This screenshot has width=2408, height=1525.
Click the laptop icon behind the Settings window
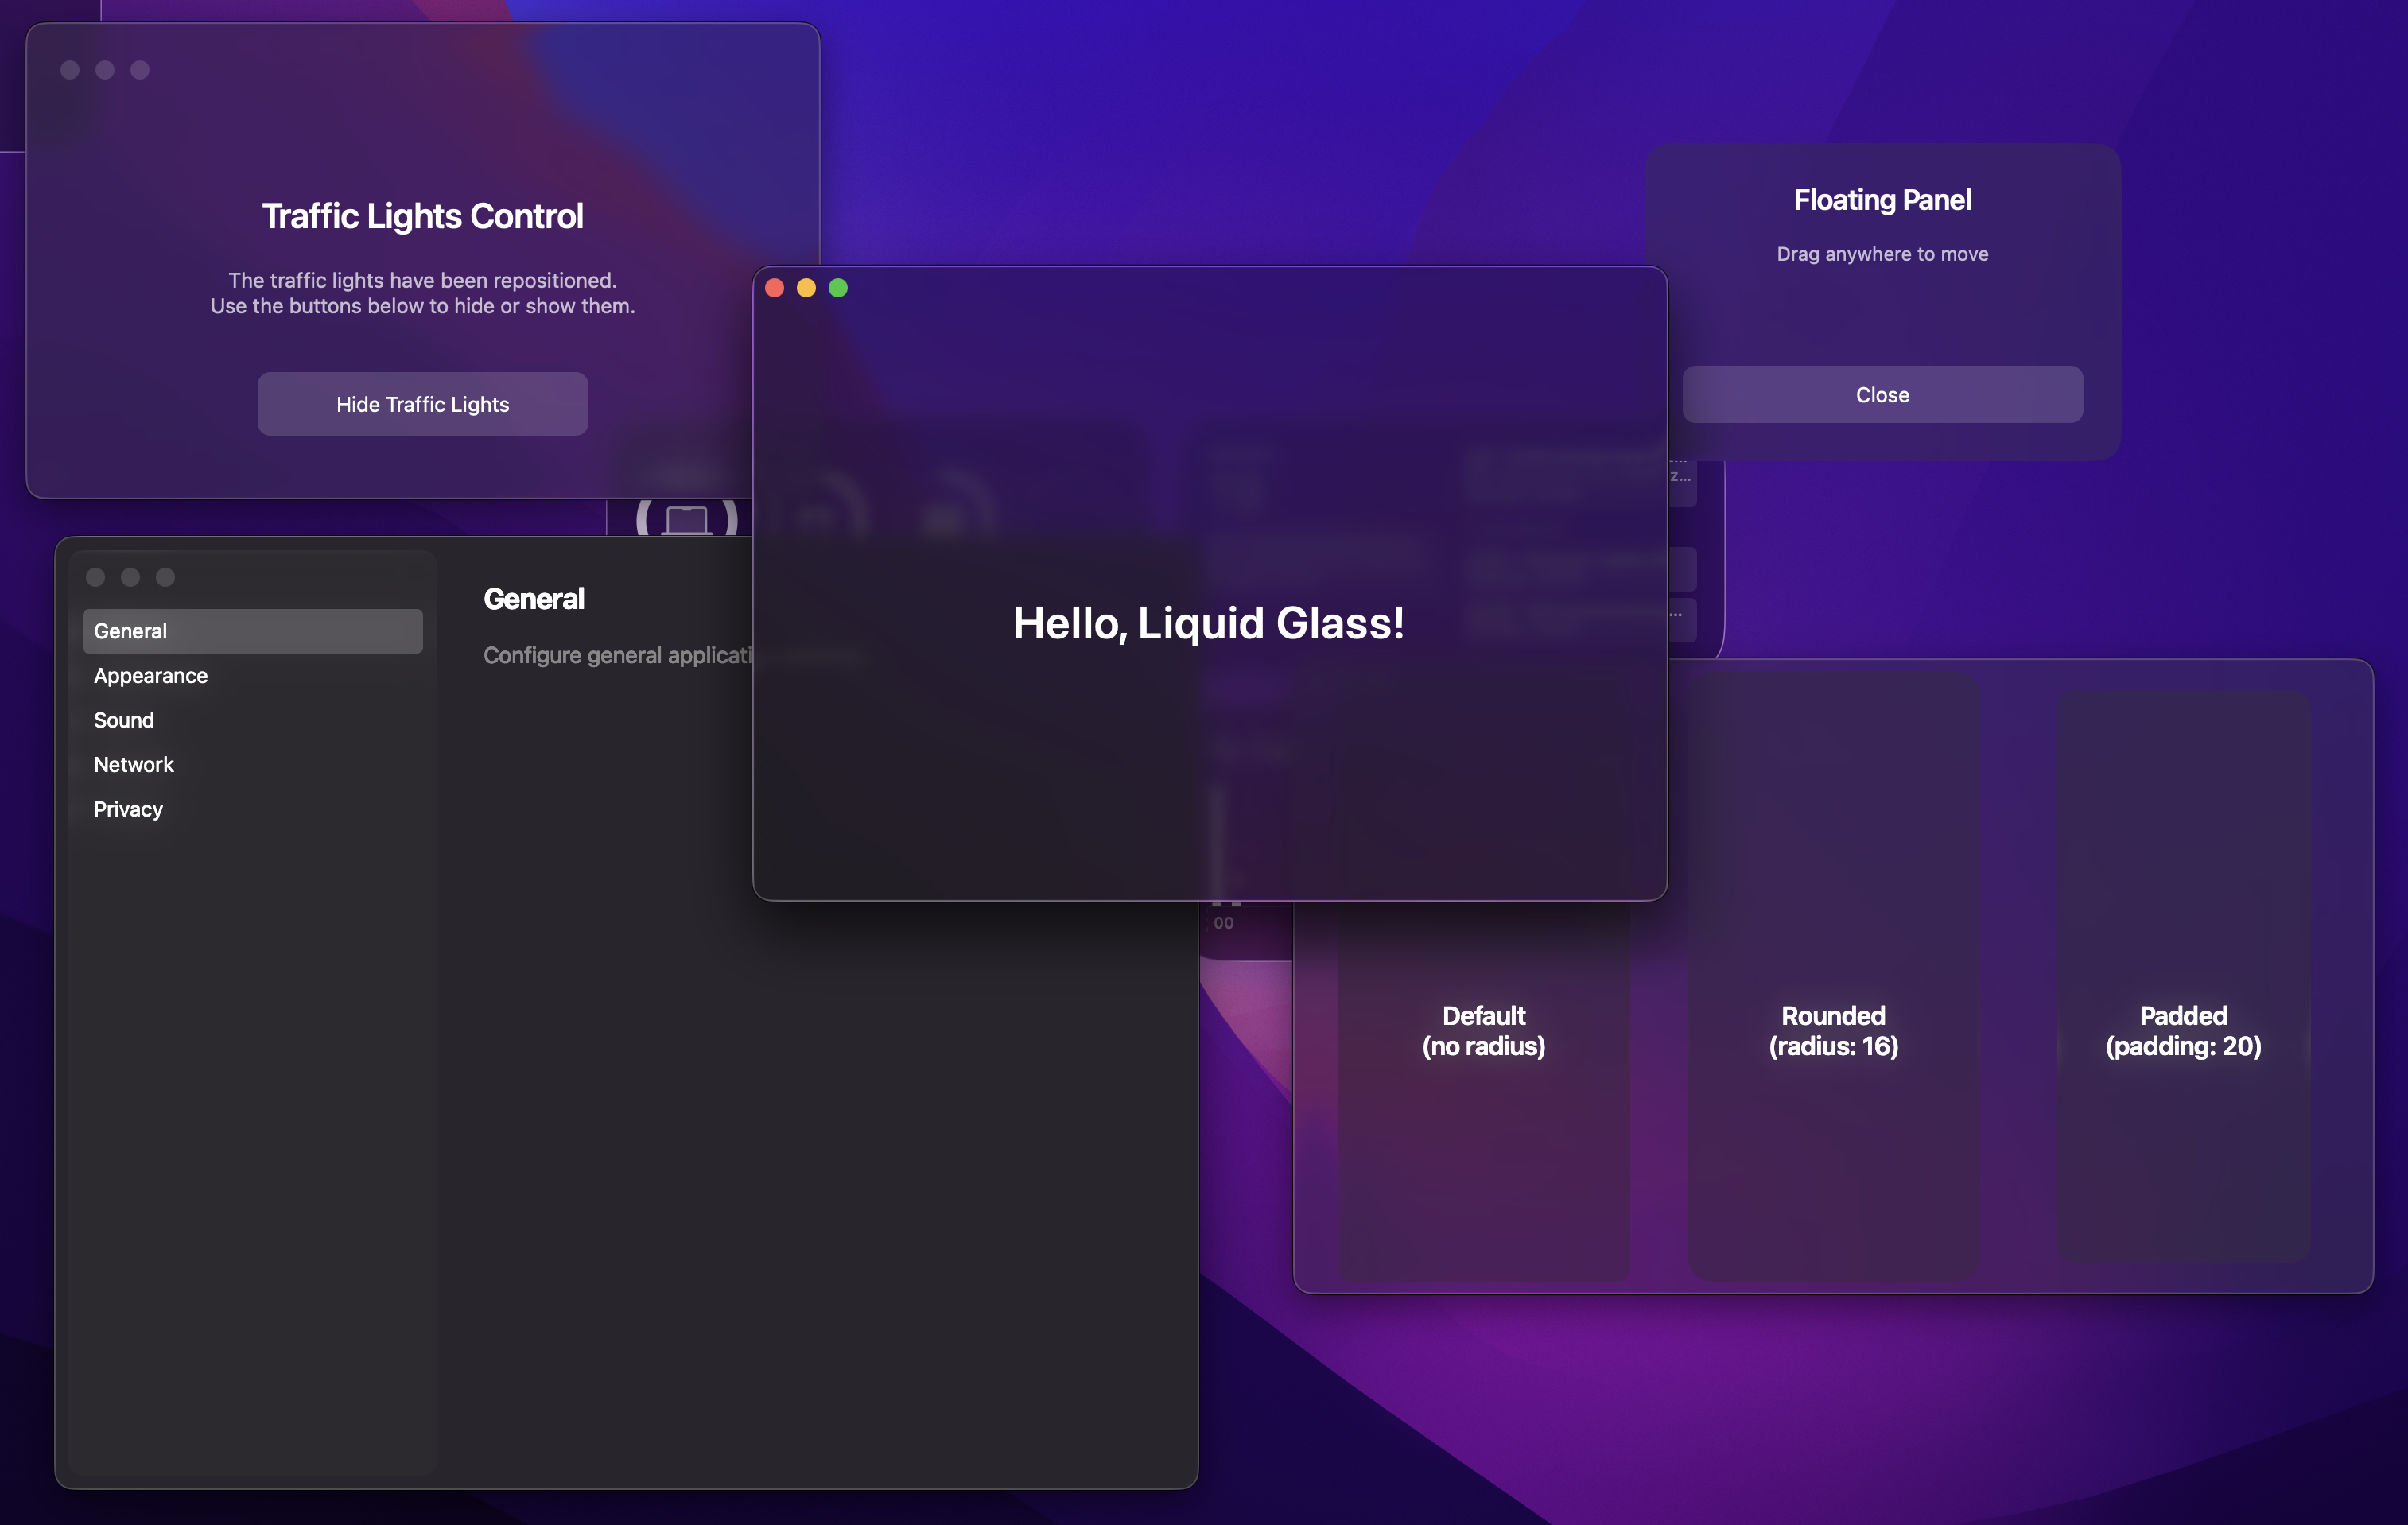(x=686, y=516)
